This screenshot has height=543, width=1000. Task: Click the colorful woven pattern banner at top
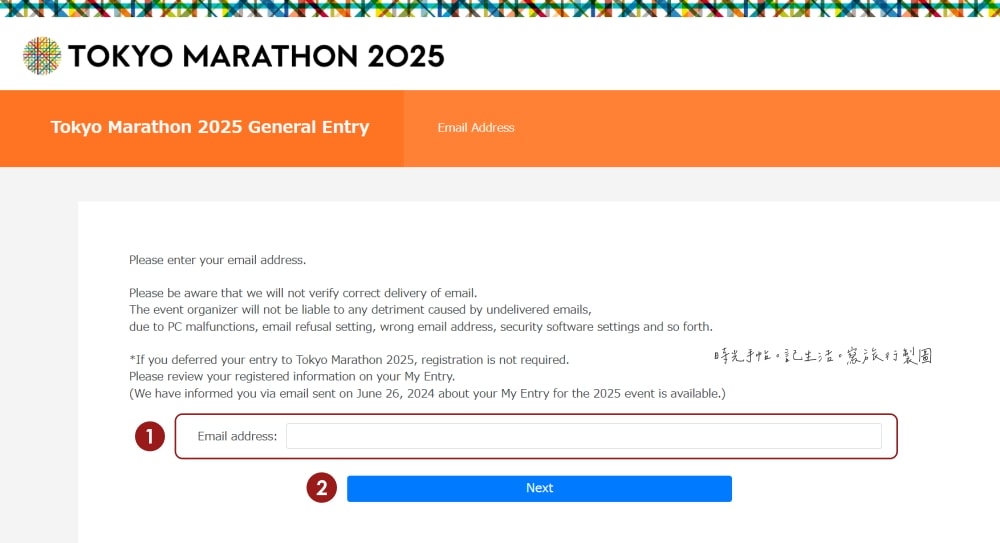coord(500,8)
